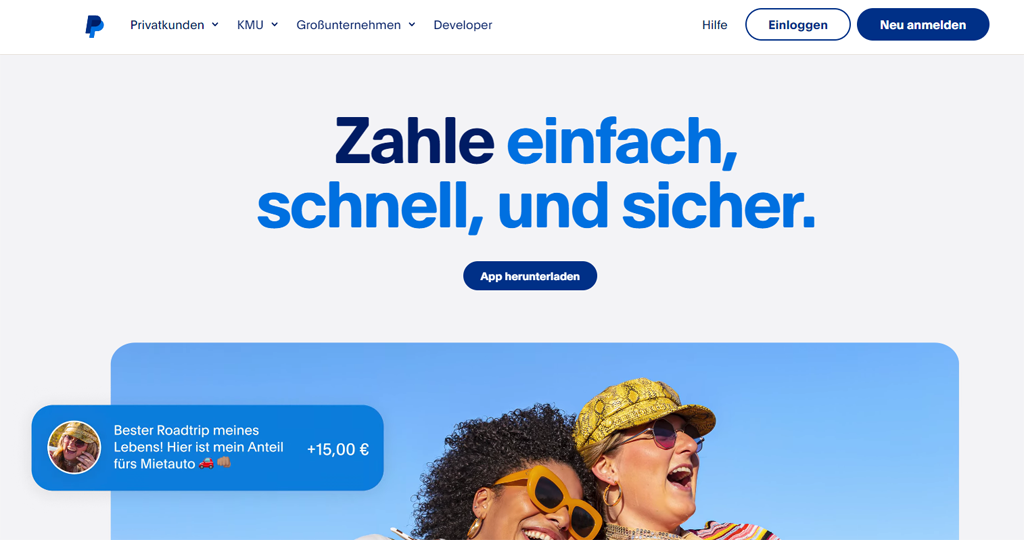Click the fist bump emoji in message
The height and width of the screenshot is (540, 1024).
tap(224, 463)
